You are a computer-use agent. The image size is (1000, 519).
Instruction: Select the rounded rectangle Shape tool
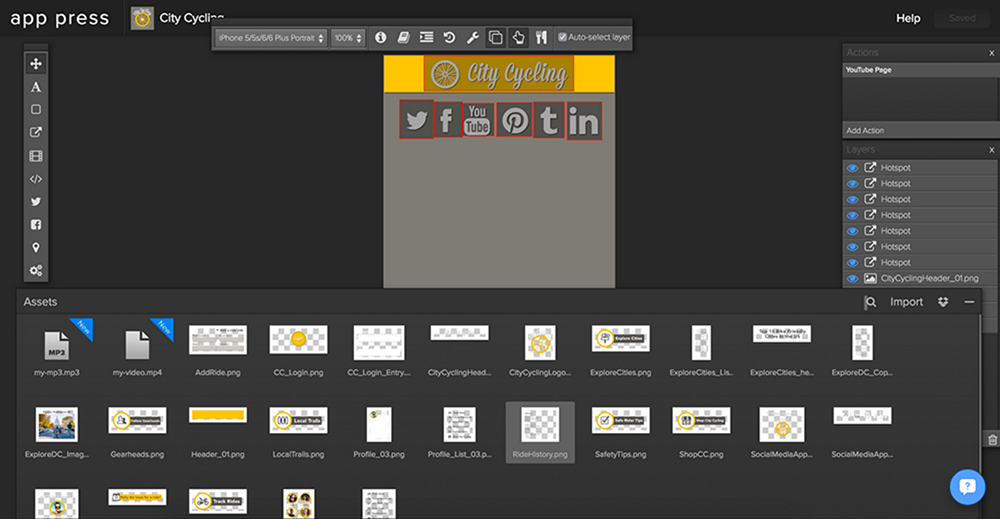(x=36, y=110)
